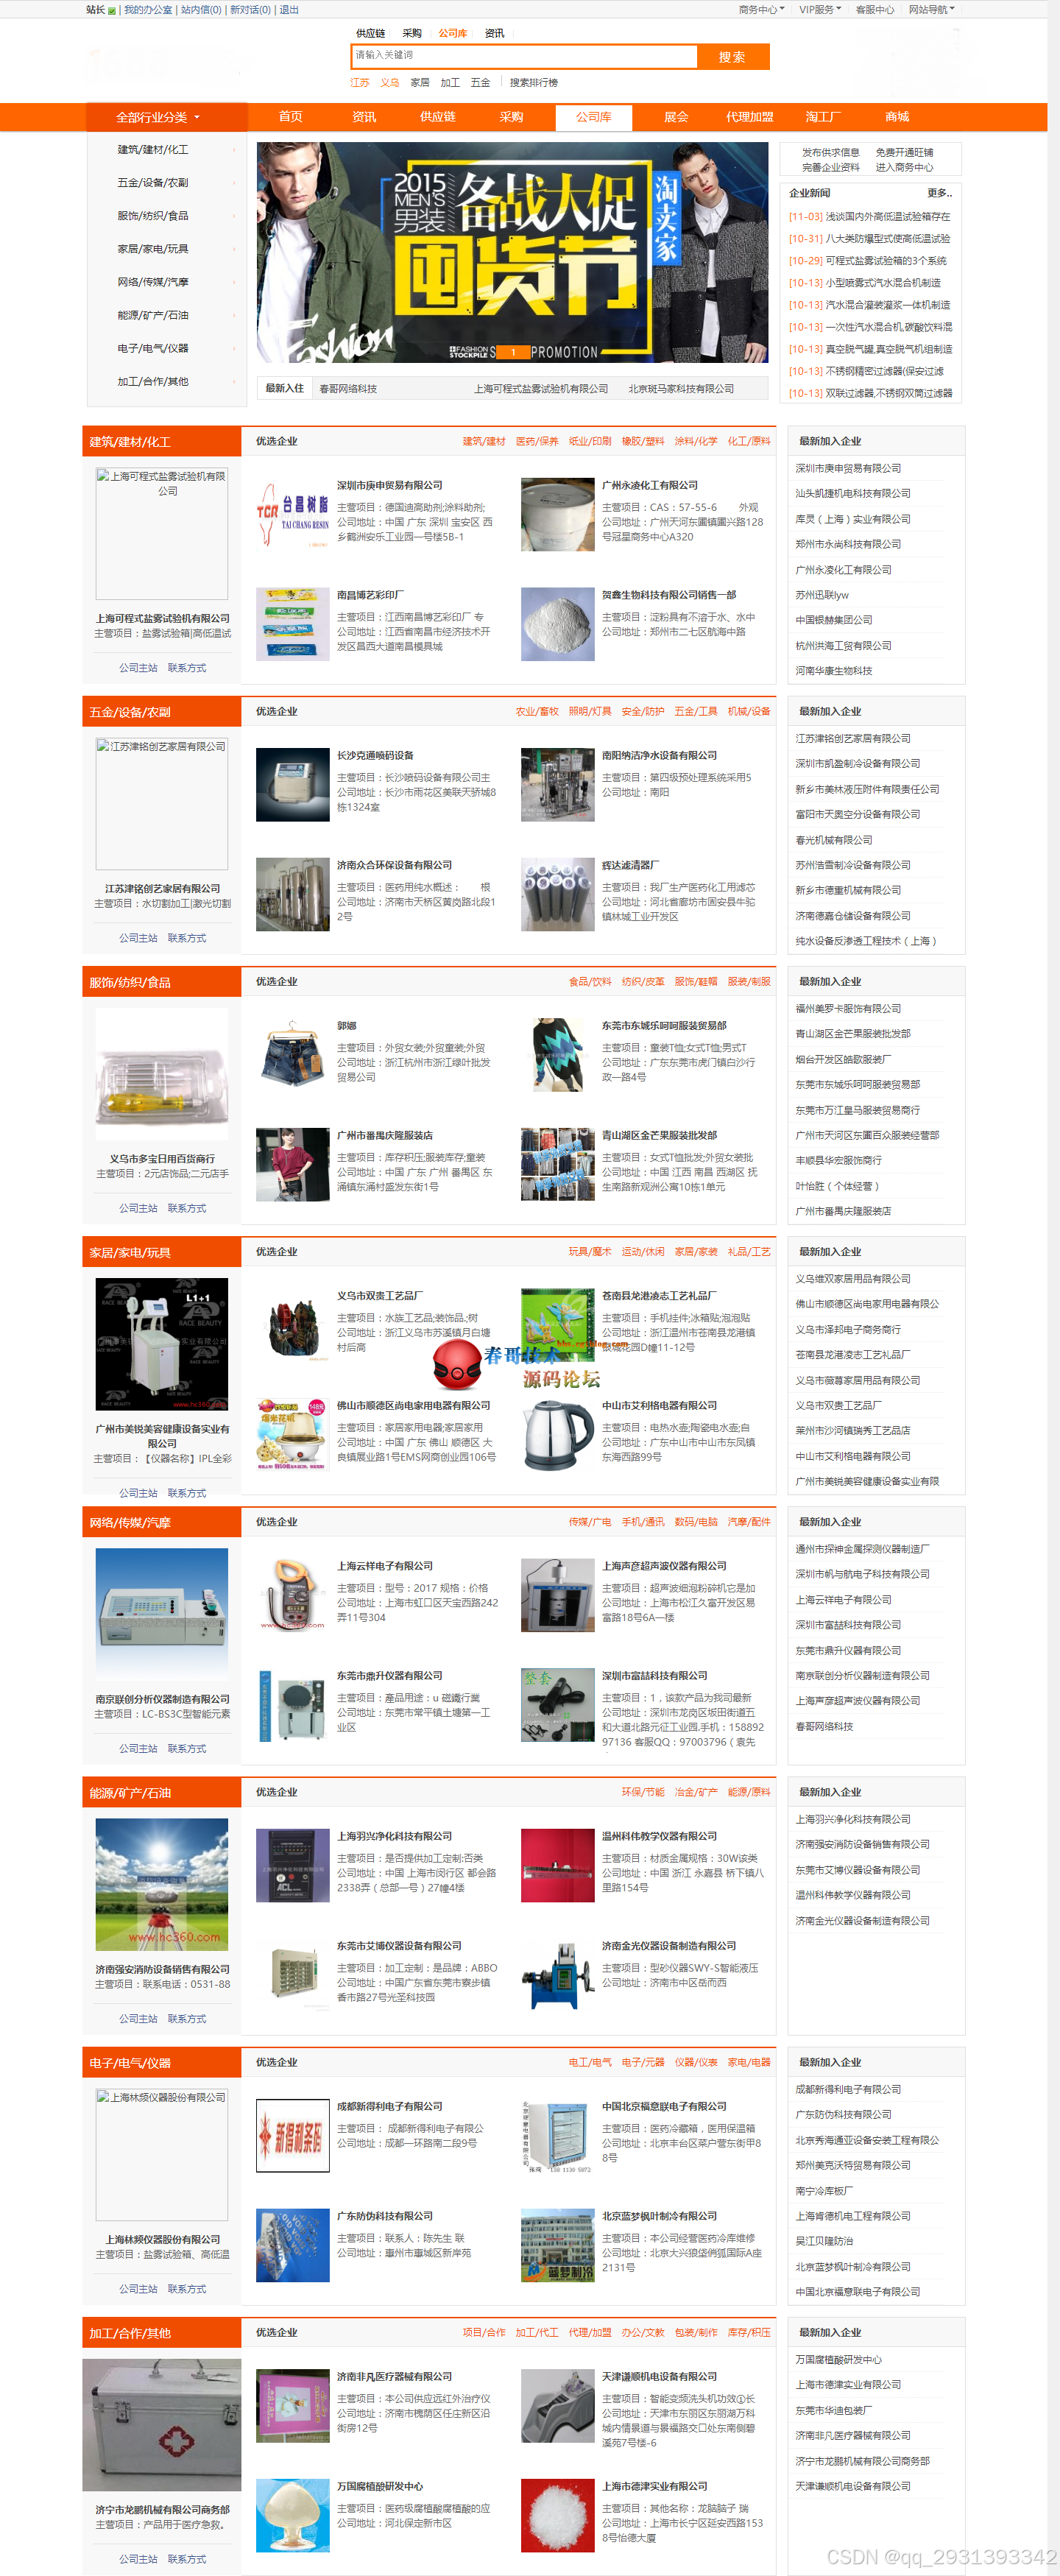1060x2576 pixels.
Task: Click the 能源/矿产/石油 orange section header
Action: pyautogui.click(x=161, y=1793)
